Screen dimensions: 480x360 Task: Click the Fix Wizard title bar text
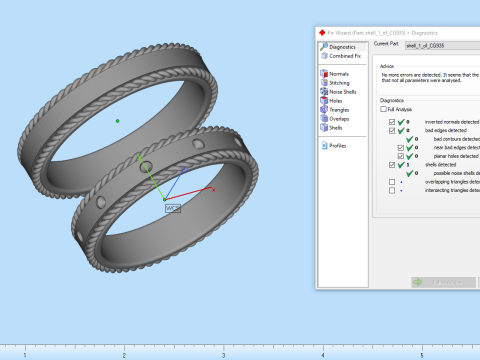(382, 33)
